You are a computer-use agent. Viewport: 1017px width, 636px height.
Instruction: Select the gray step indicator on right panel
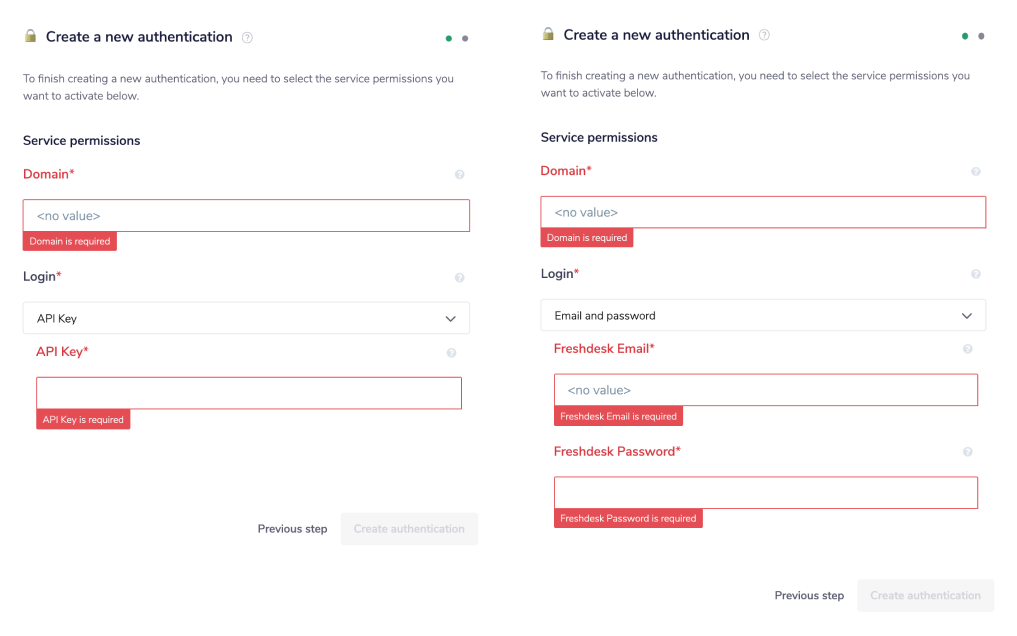[x=982, y=34]
